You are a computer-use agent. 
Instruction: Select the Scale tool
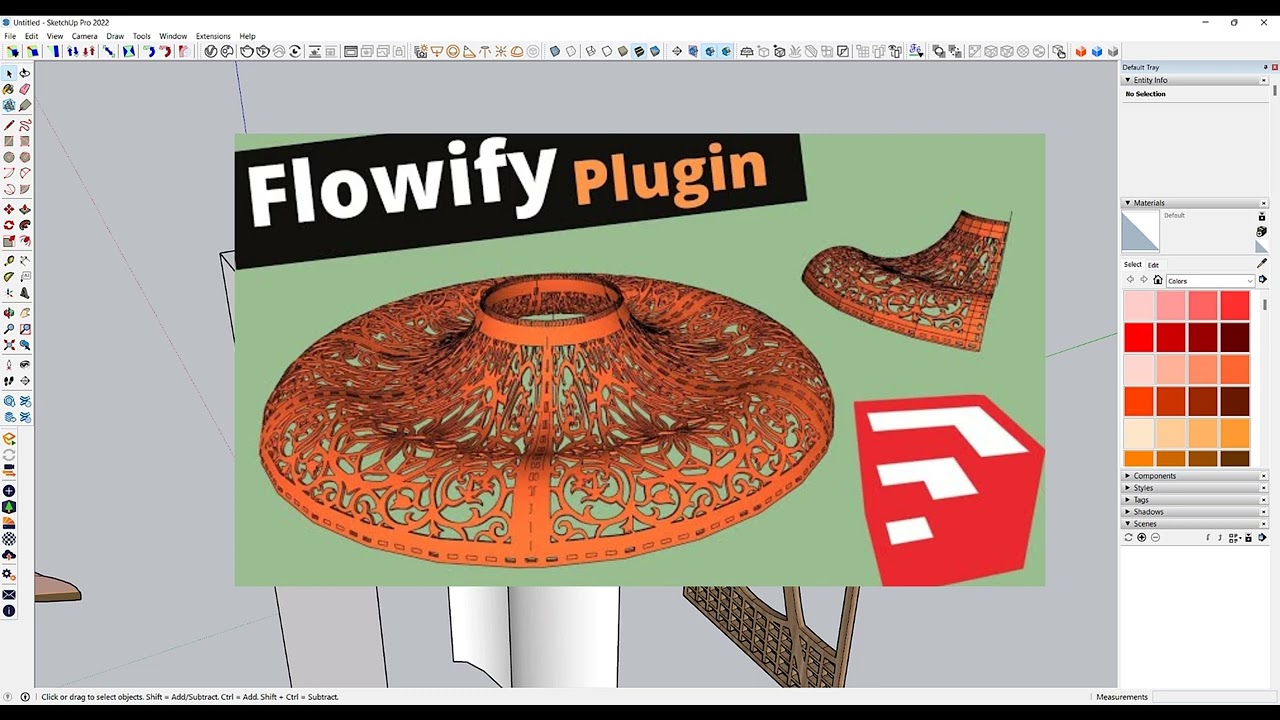coord(9,241)
